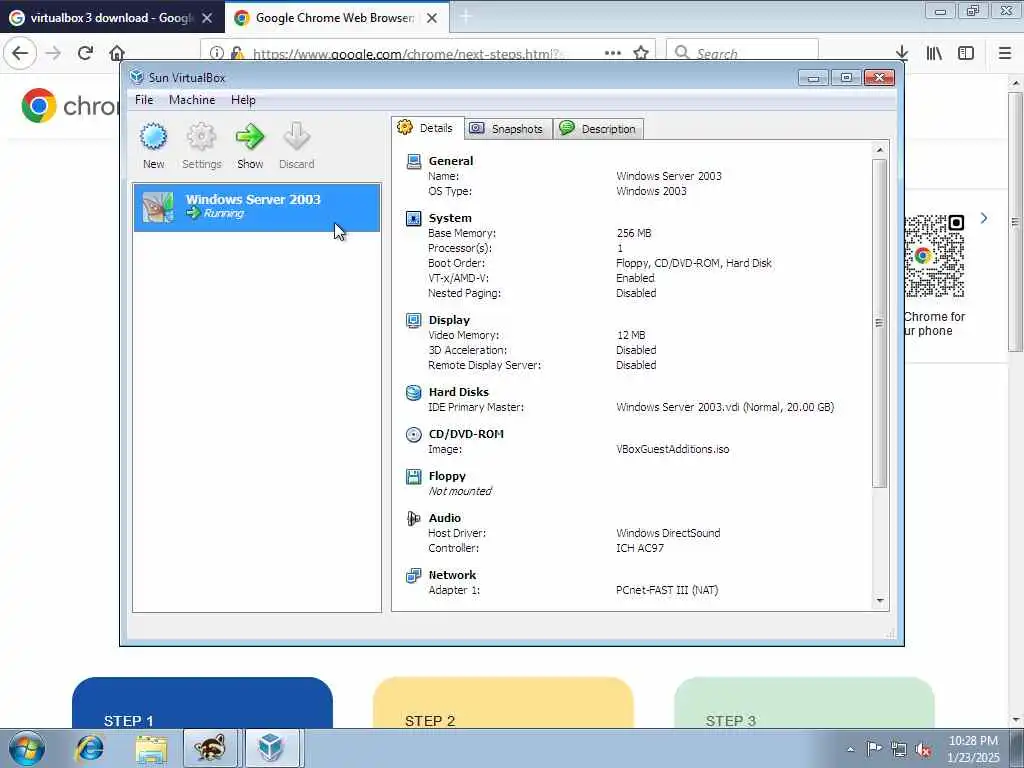Click the CD/DVD-ROM section heading
1024x768 pixels.
tap(466, 434)
